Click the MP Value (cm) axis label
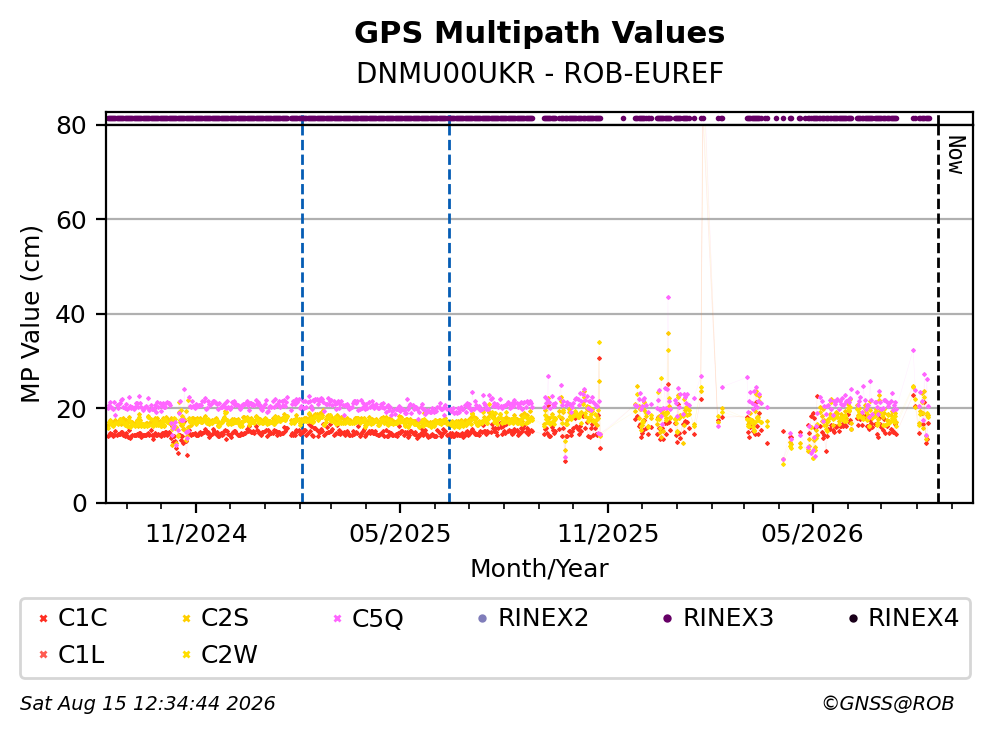Image resolution: width=992 pixels, height=734 pixels. (30, 314)
